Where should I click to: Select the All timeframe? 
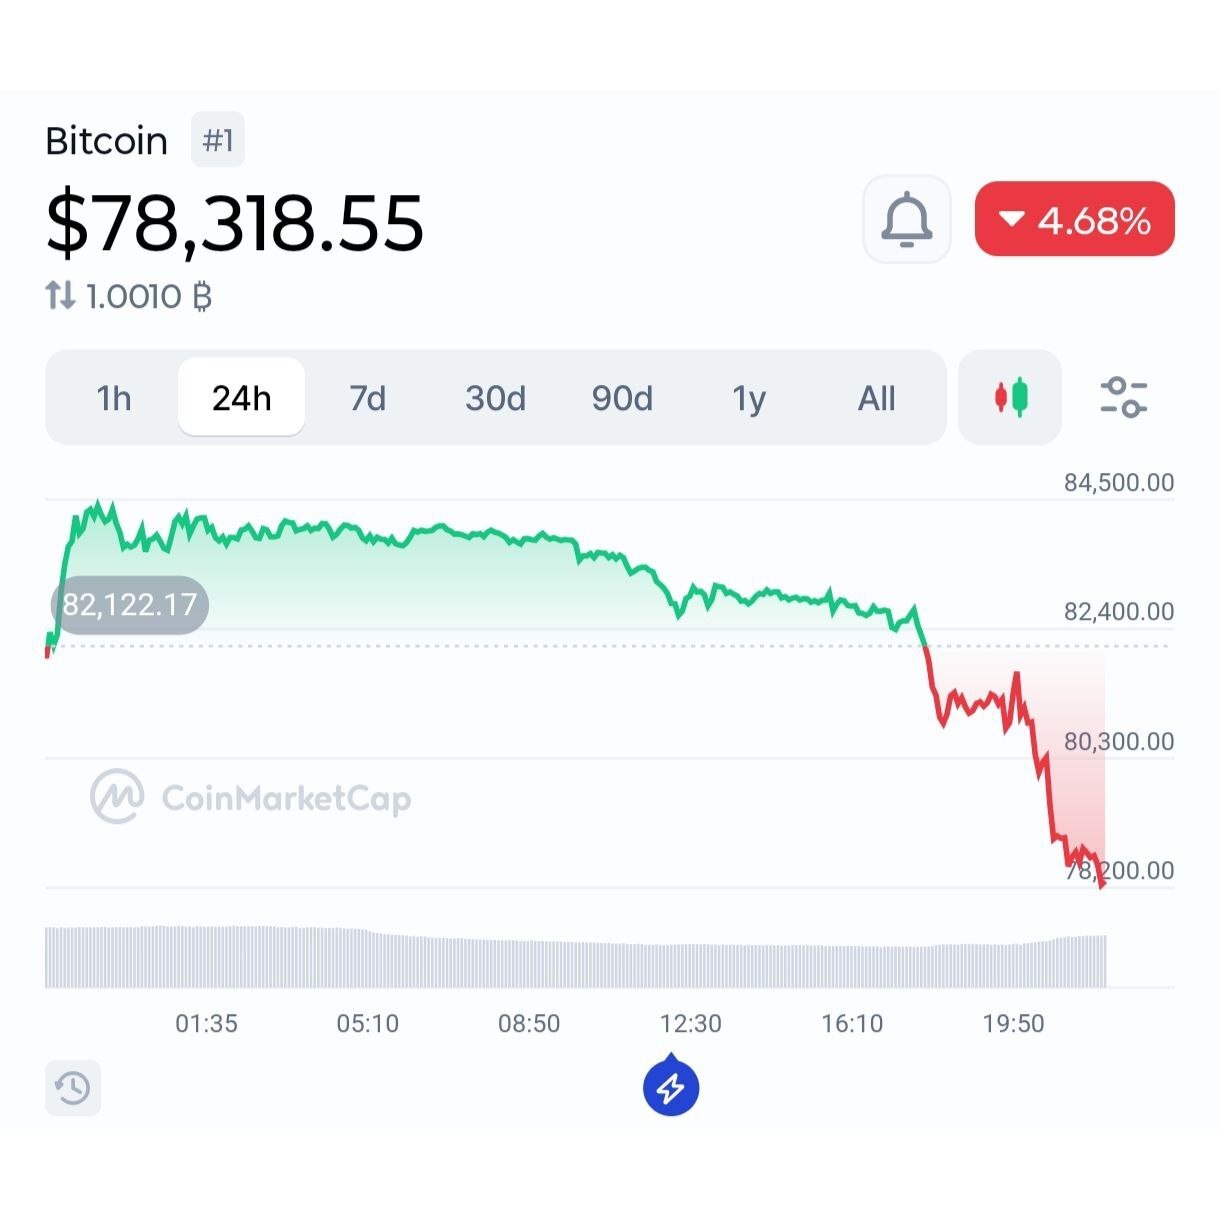pos(876,398)
